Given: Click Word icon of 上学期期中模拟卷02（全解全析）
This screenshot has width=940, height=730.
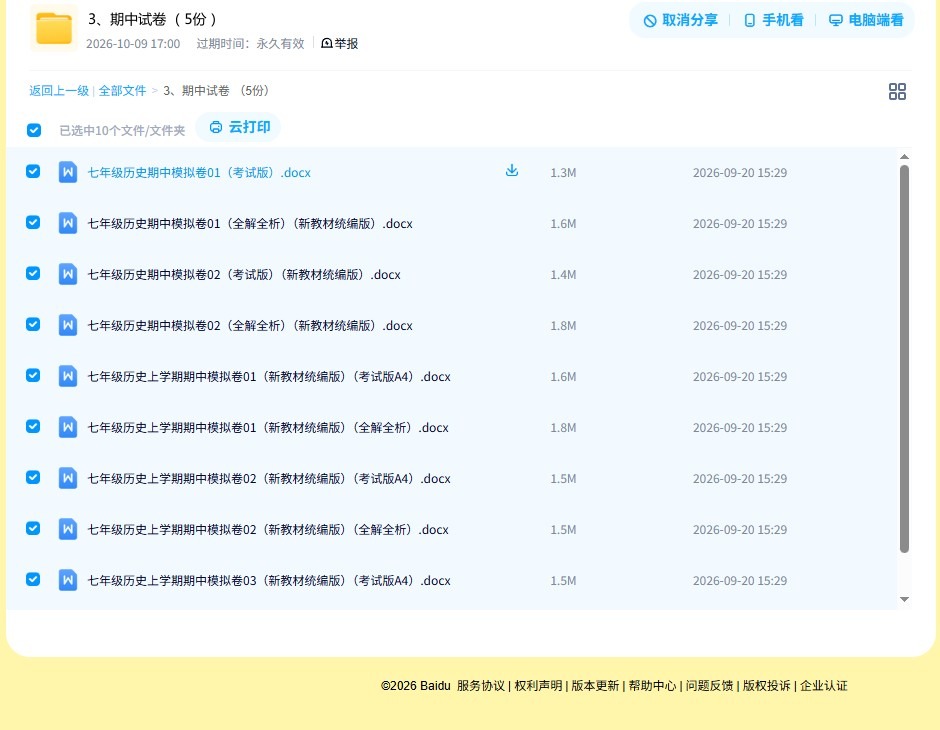Looking at the screenshot, I should tap(68, 529).
